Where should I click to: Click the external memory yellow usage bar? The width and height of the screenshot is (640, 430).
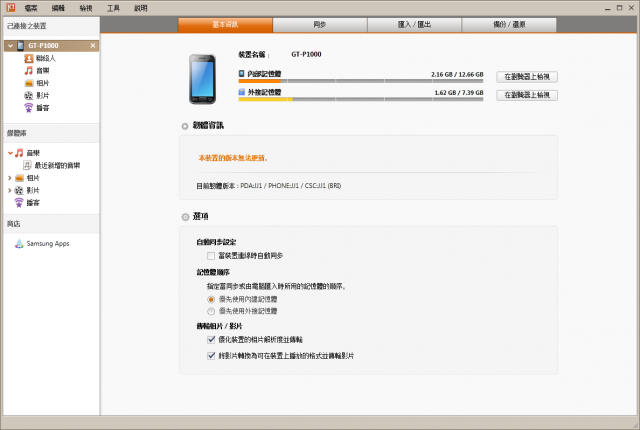coord(265,99)
